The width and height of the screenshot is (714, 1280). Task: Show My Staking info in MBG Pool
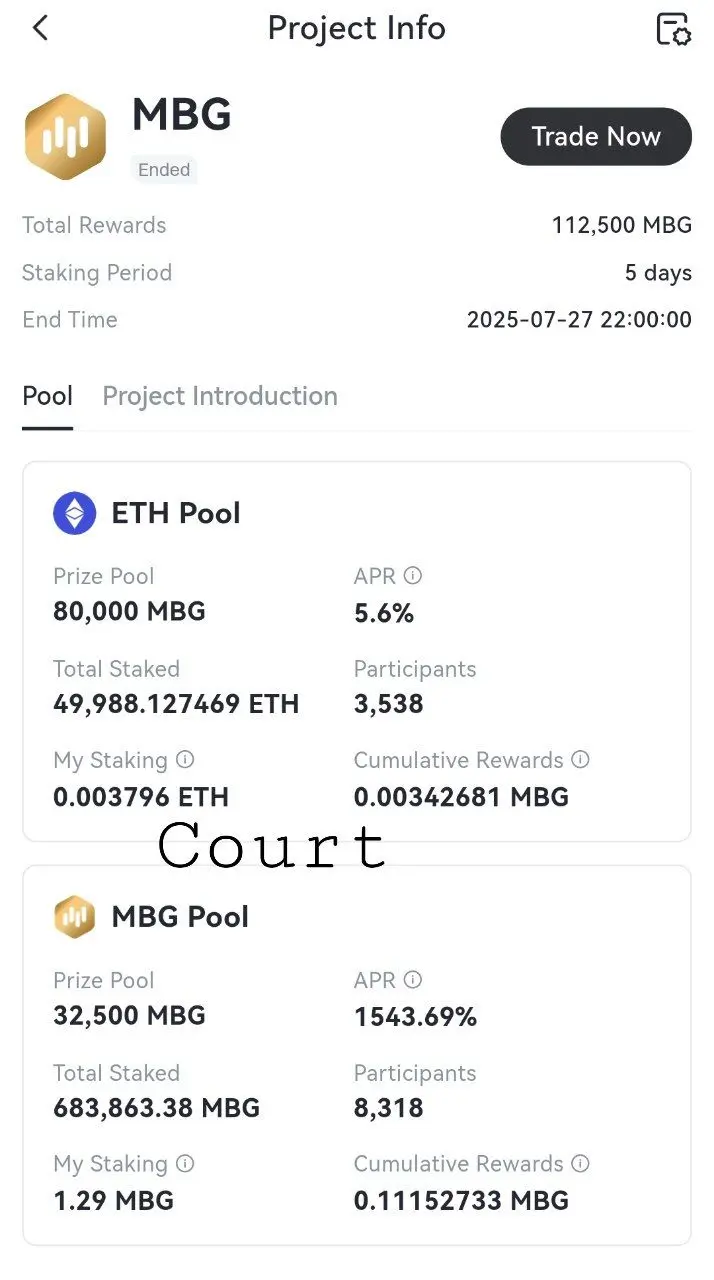[x=185, y=1164]
